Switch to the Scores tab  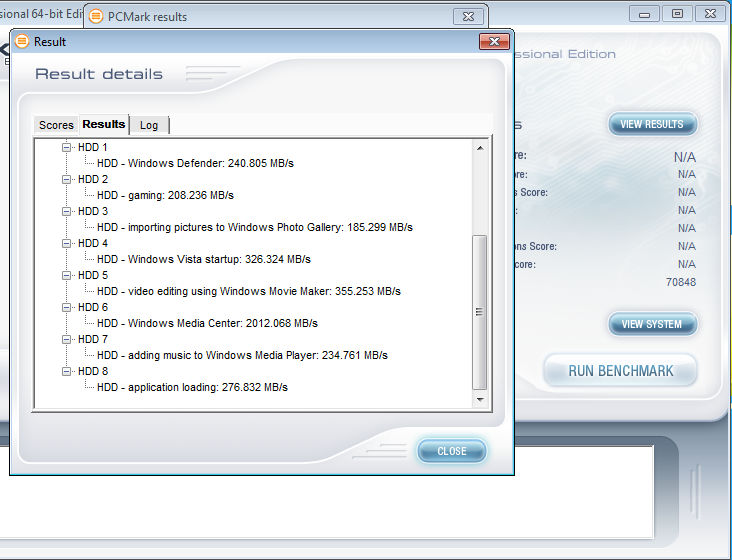(56, 125)
